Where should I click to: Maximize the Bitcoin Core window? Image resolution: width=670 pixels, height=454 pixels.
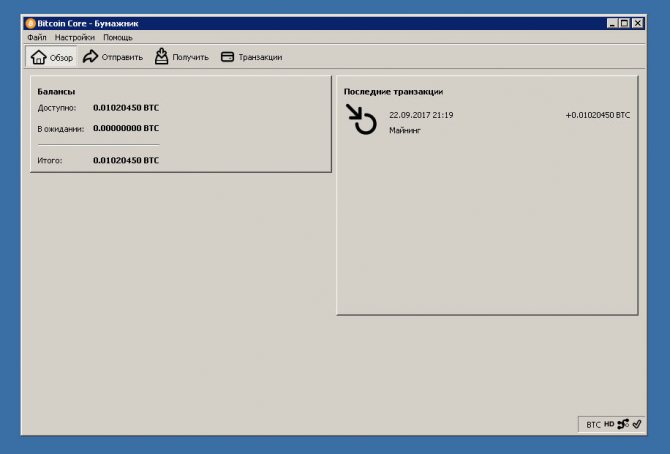click(x=624, y=23)
